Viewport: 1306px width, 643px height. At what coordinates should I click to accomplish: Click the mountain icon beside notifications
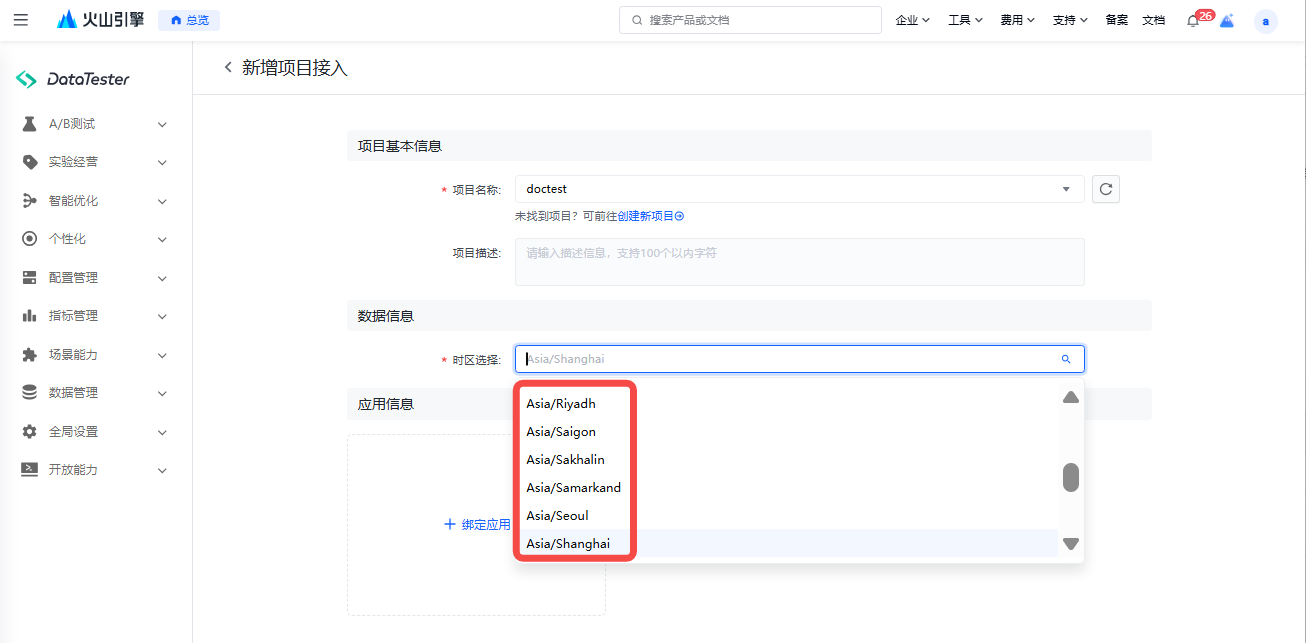click(x=1227, y=21)
